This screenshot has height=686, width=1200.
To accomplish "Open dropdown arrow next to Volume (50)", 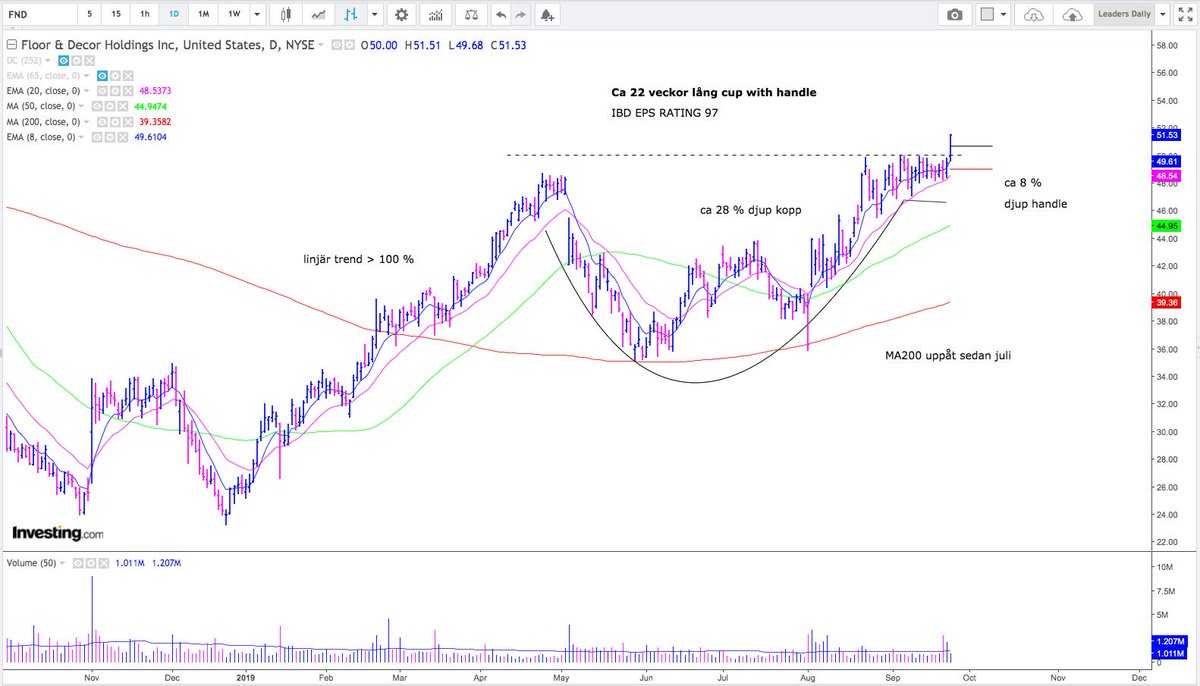I will tap(62, 563).
